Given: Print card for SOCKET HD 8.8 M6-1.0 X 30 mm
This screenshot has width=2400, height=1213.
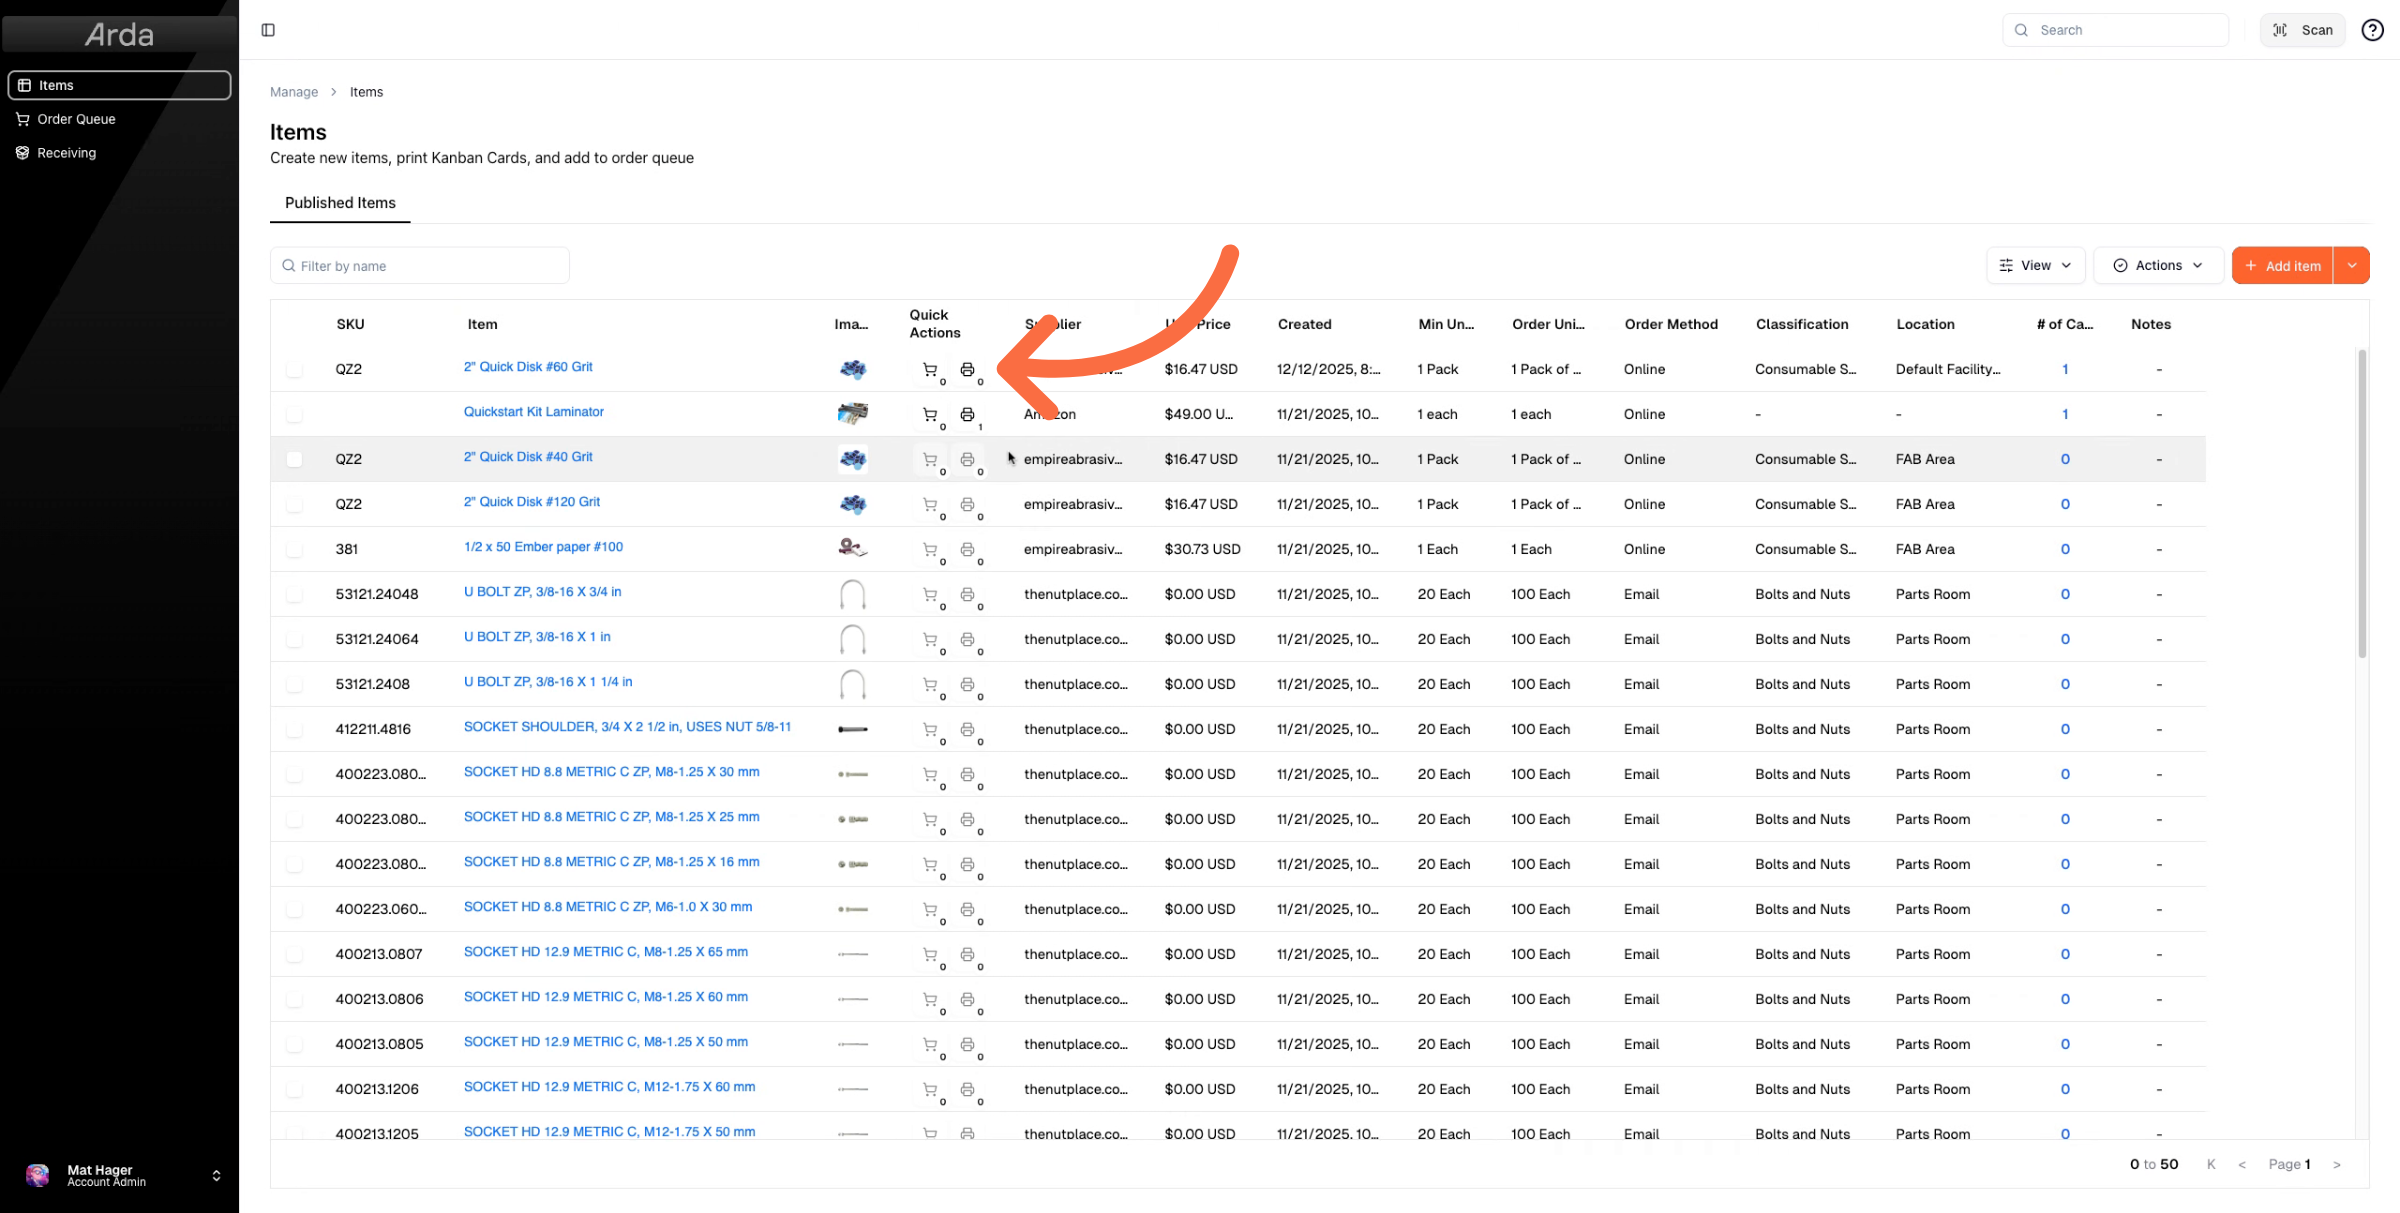Looking at the screenshot, I should [967, 909].
